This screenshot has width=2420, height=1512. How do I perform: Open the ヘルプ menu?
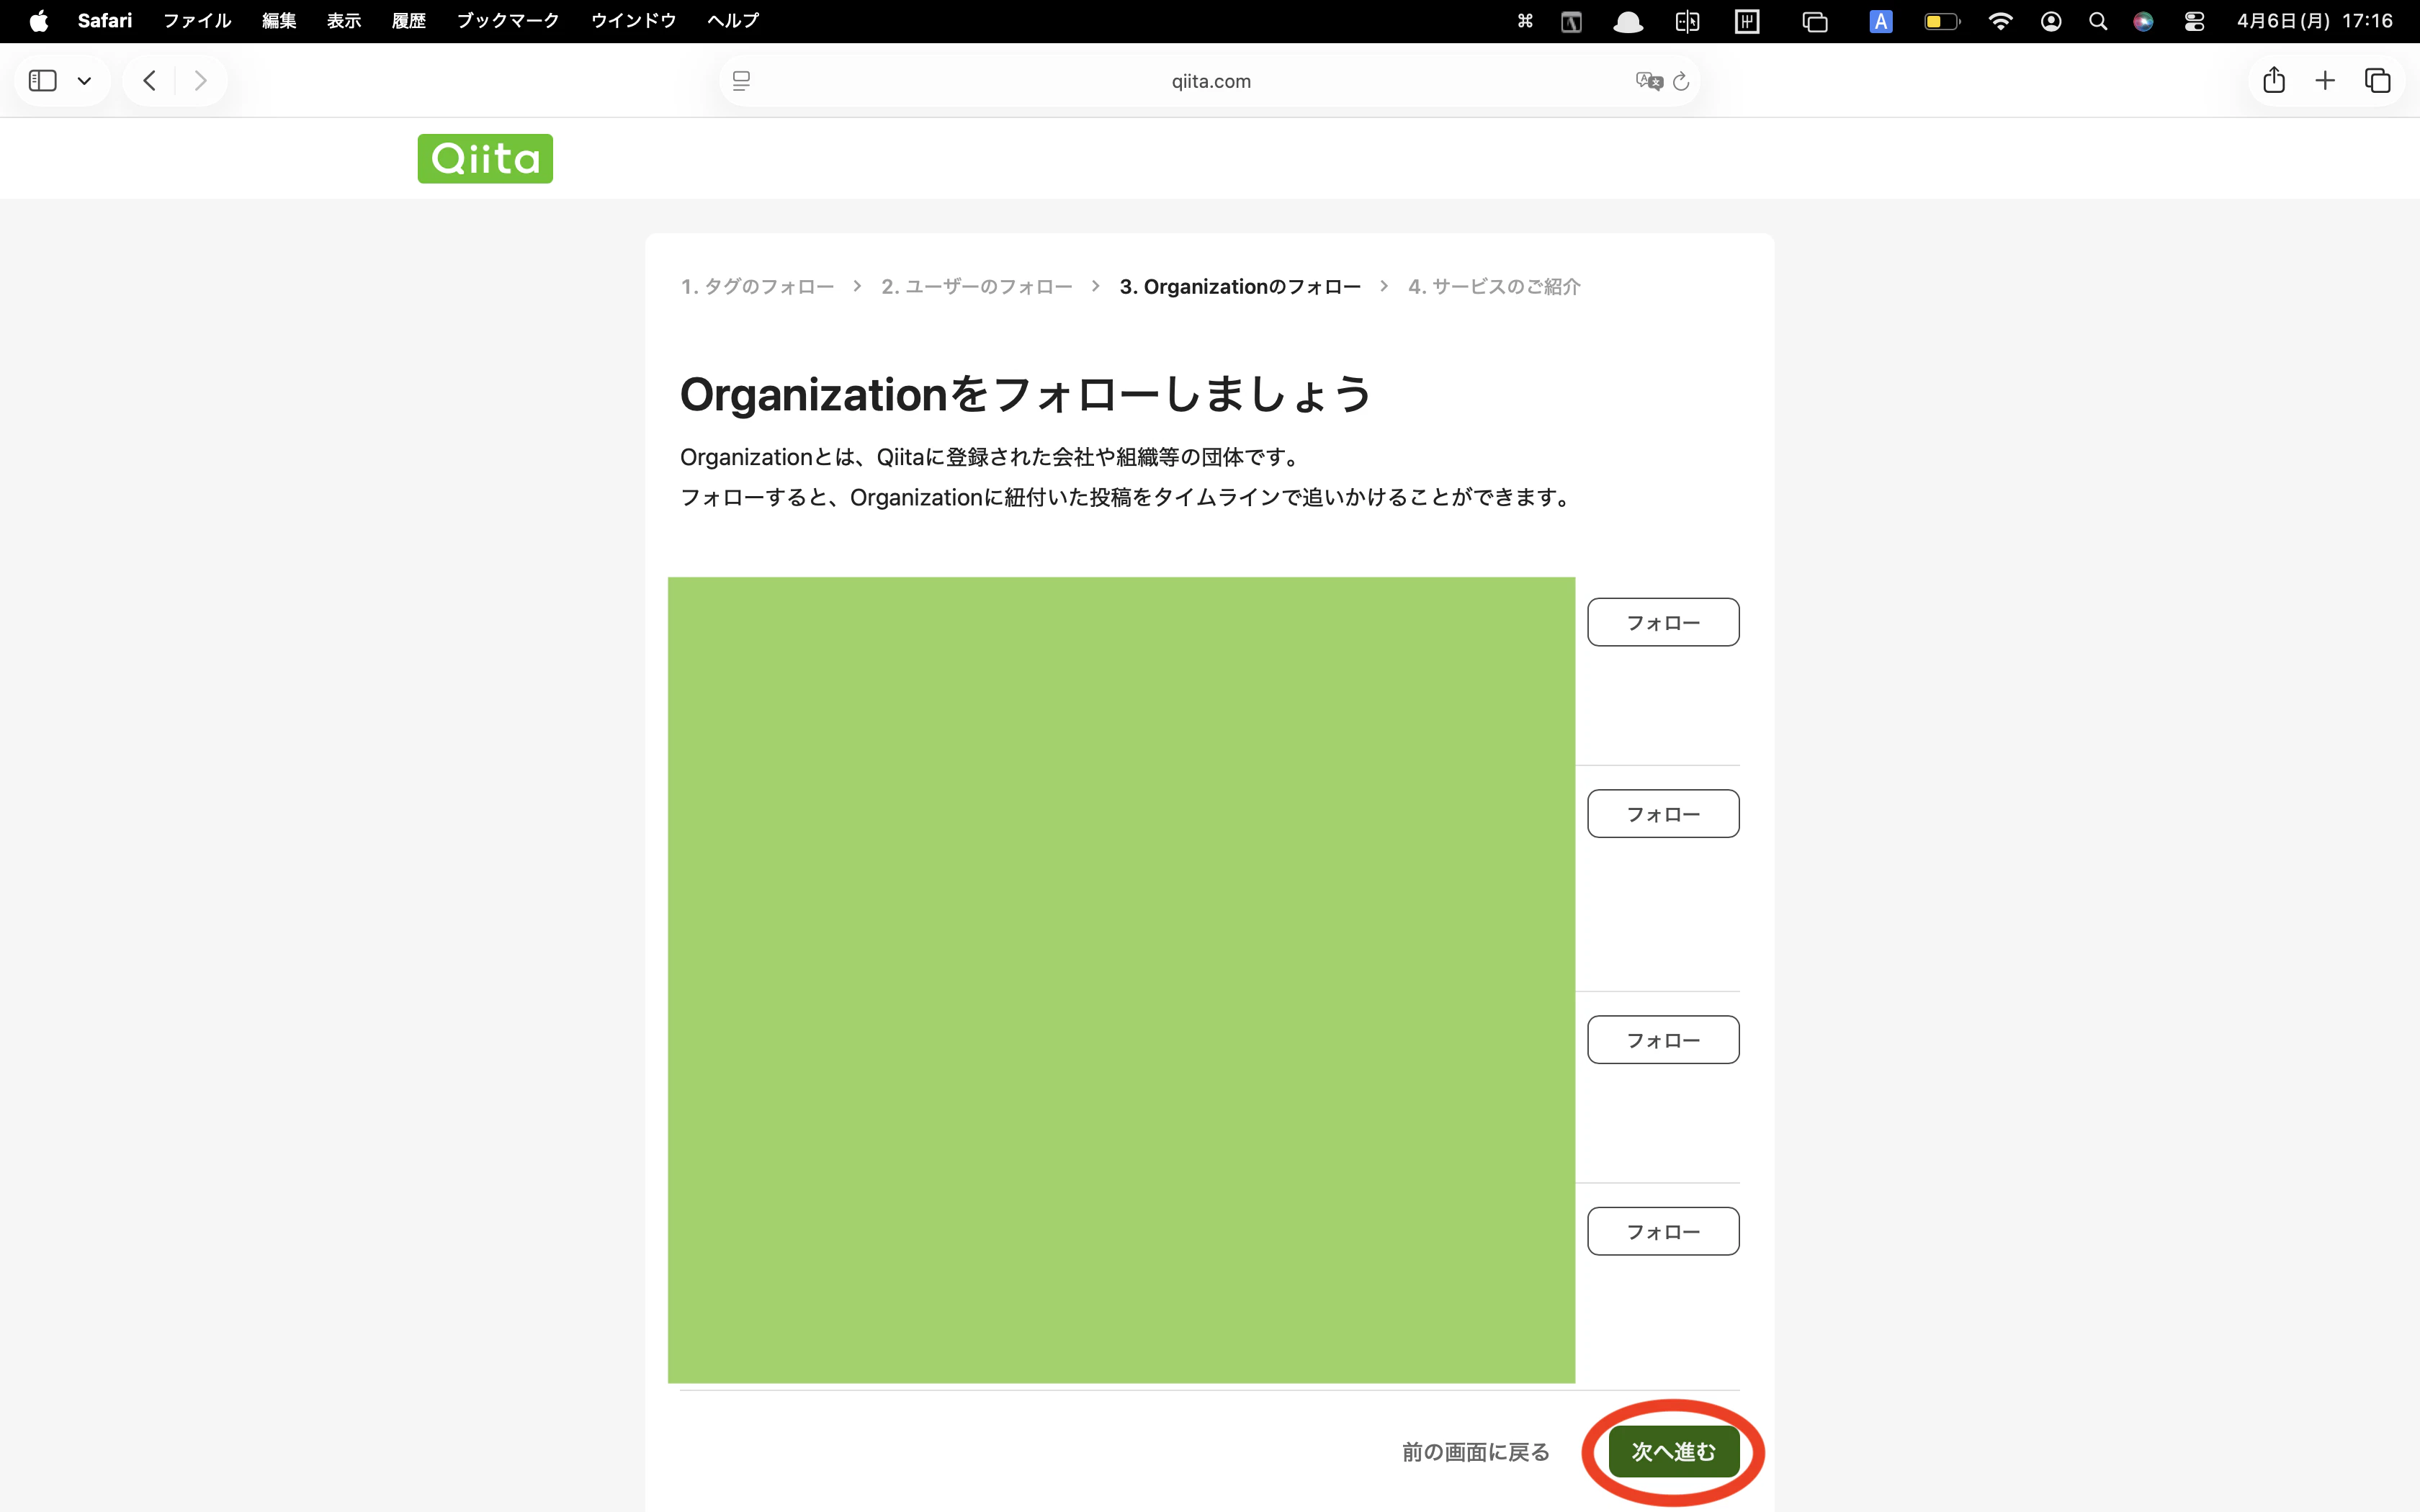733,21
